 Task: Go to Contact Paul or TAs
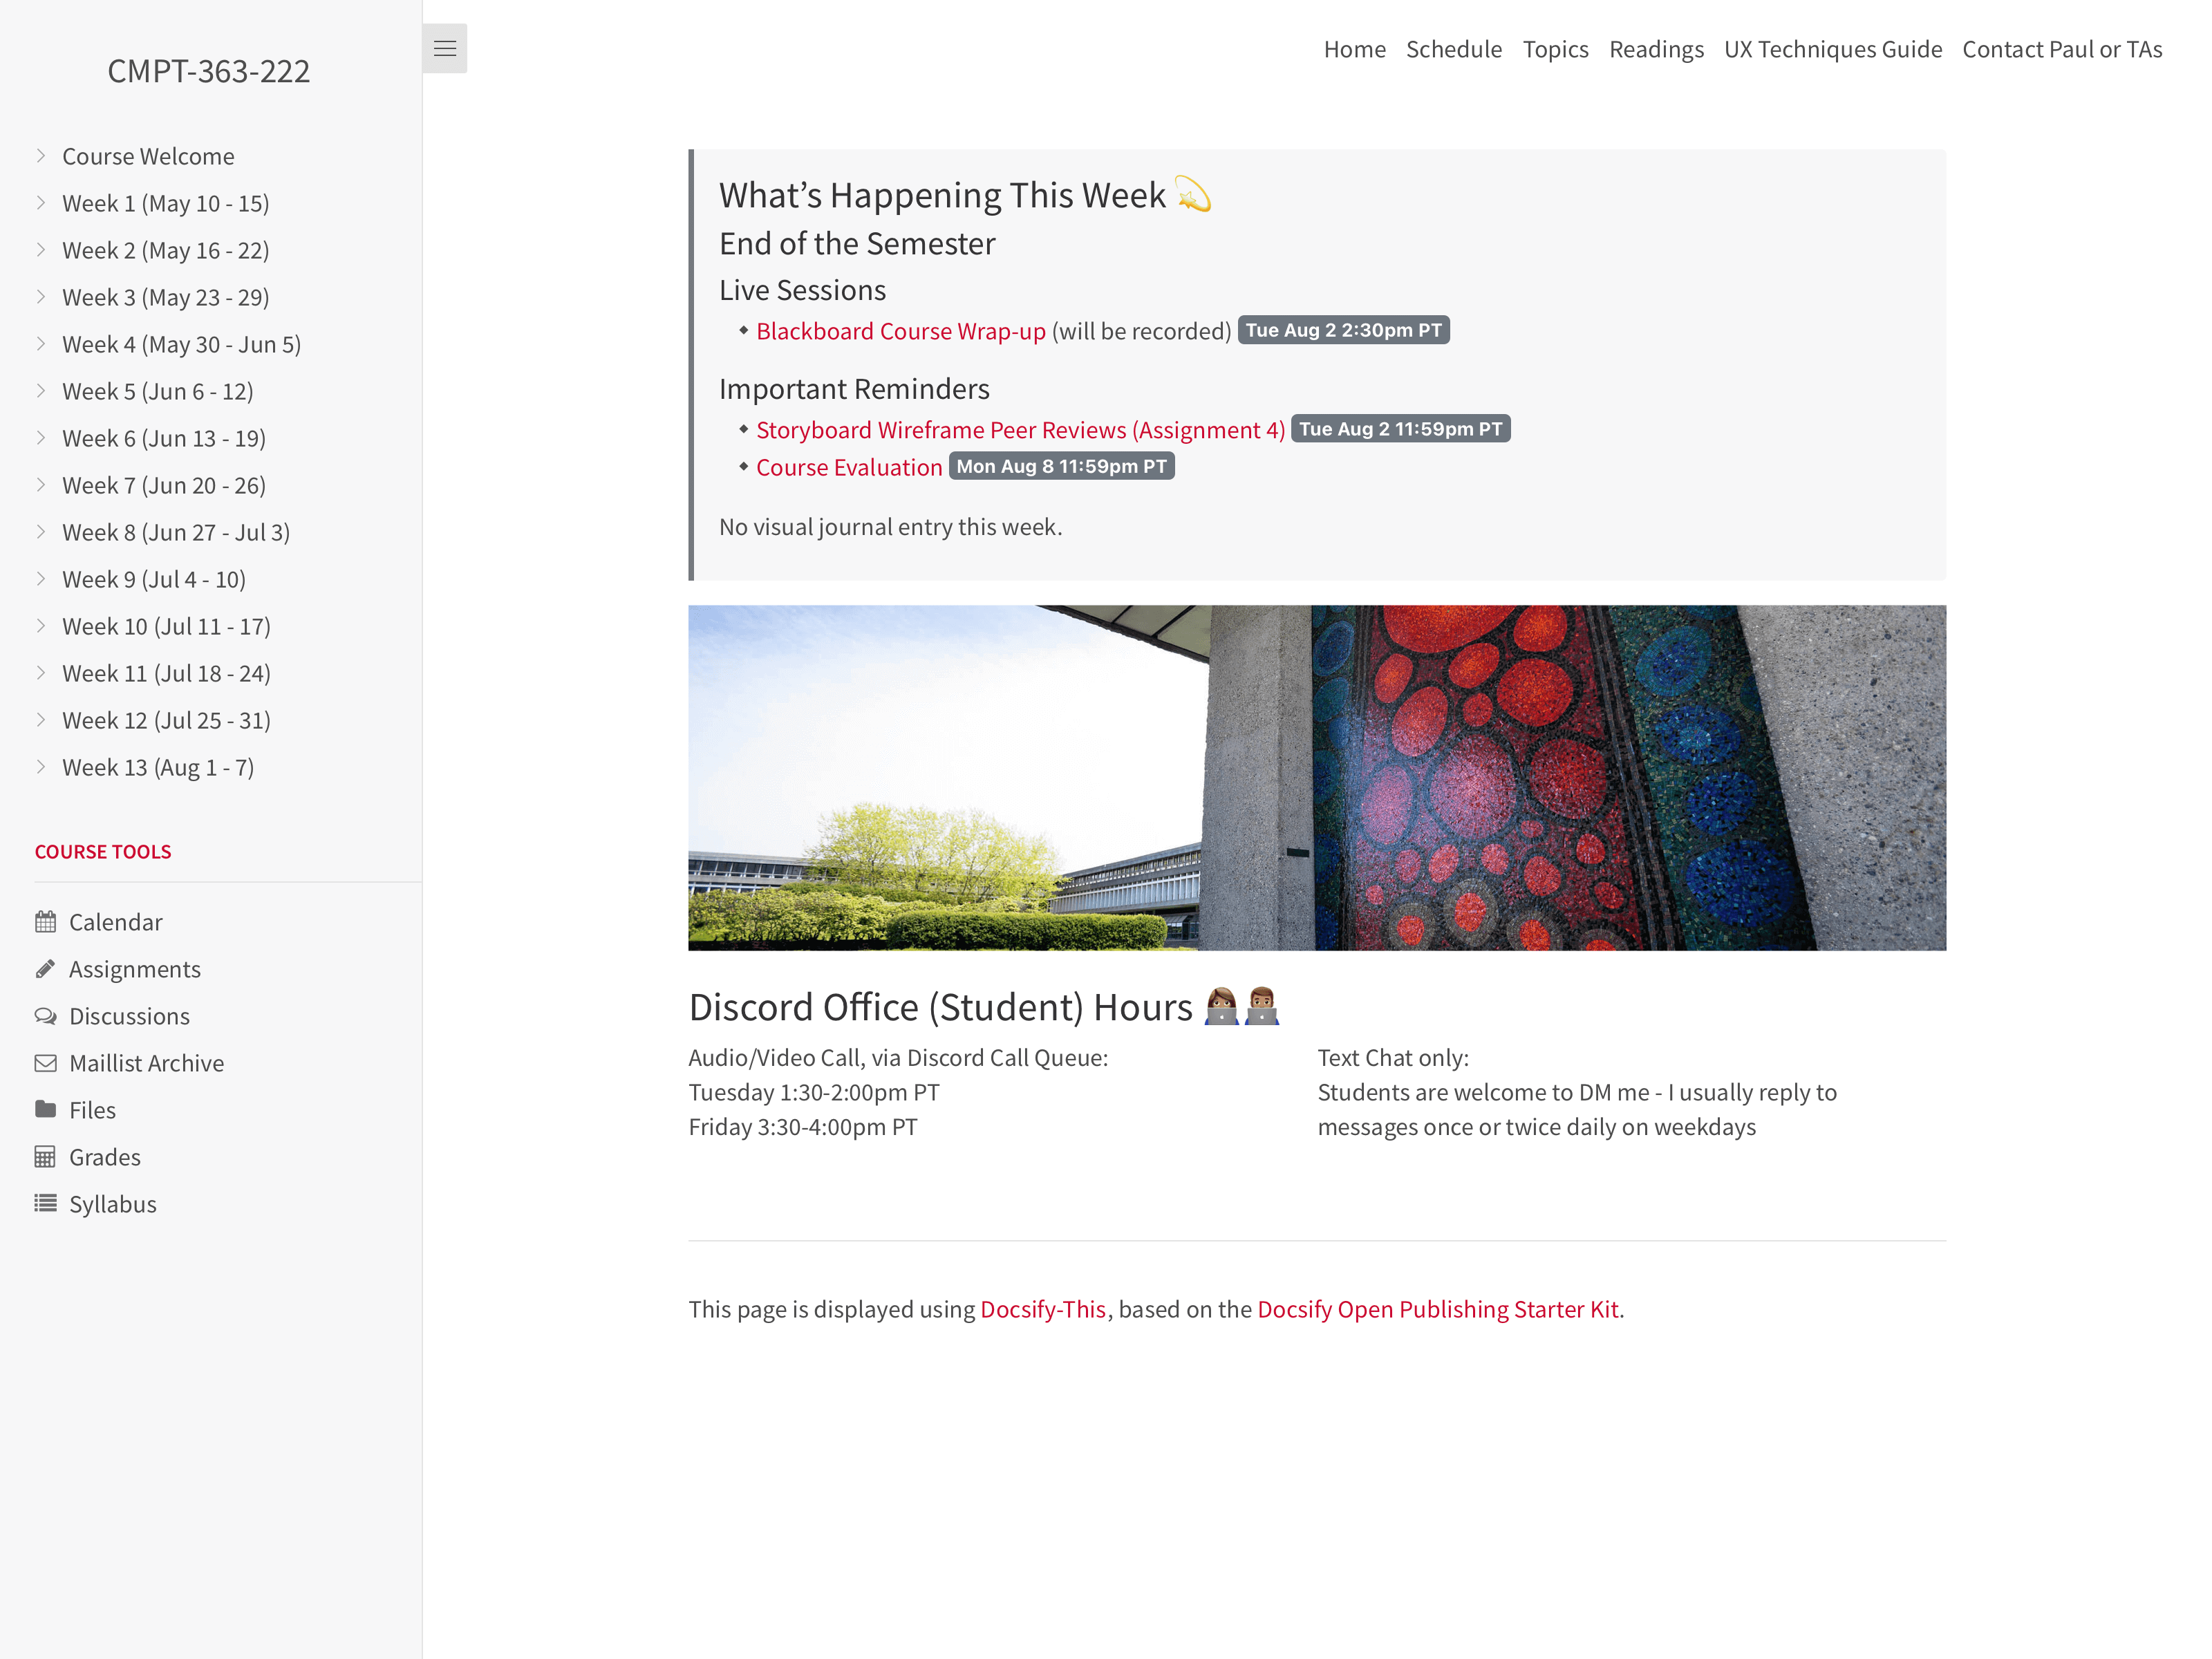[2061, 49]
